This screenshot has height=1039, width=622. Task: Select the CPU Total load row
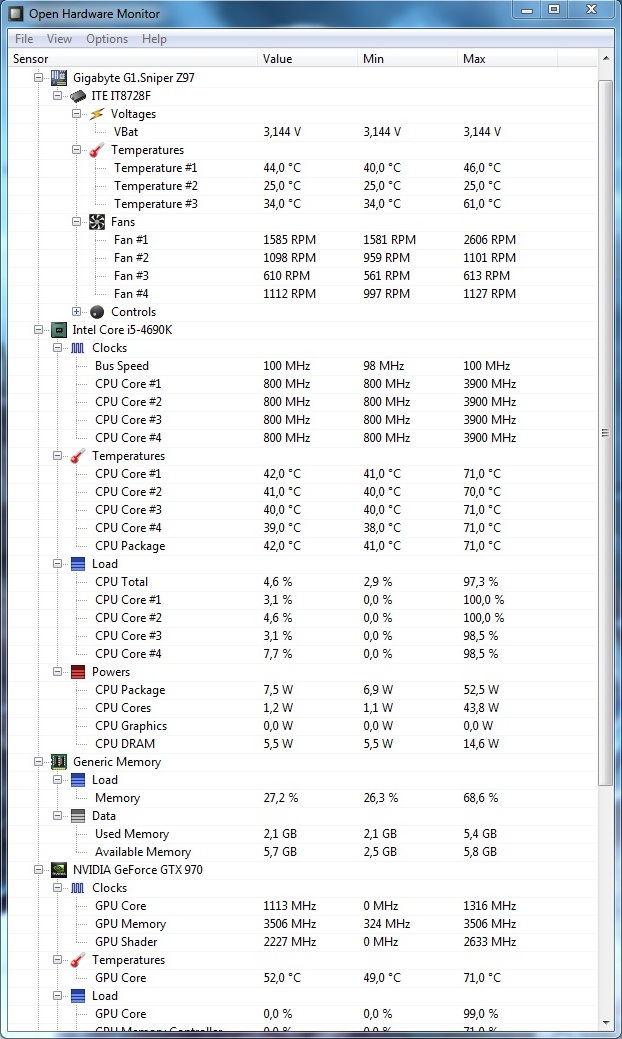[x=302, y=582]
